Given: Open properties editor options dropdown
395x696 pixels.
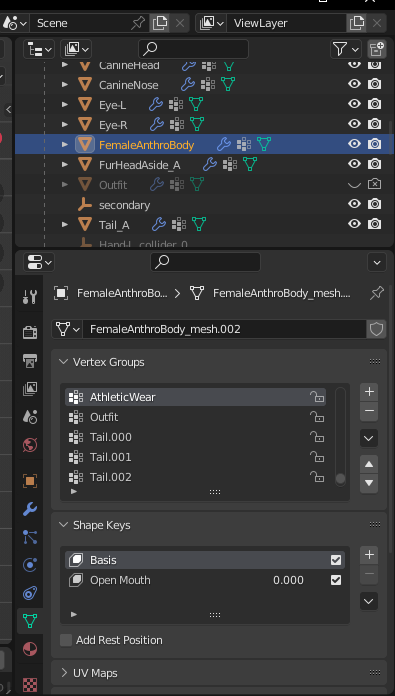Looking at the screenshot, I should (377, 262).
